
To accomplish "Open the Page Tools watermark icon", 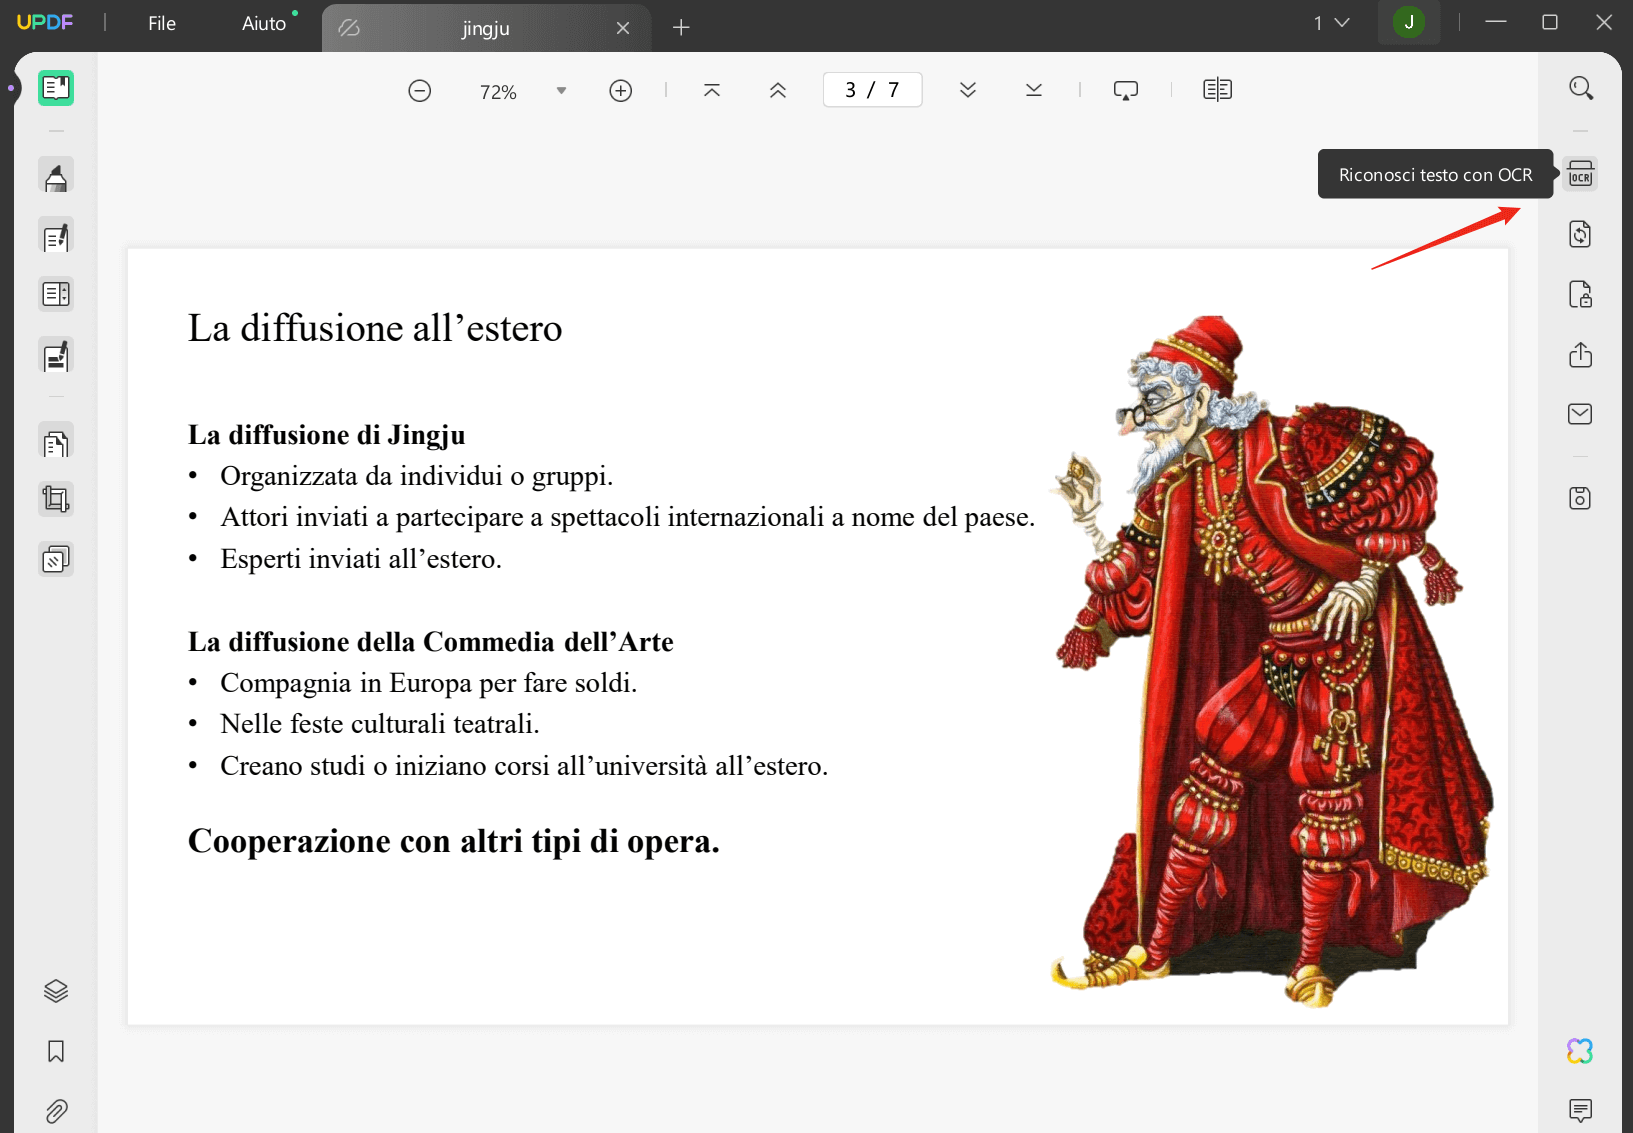I will 56,559.
